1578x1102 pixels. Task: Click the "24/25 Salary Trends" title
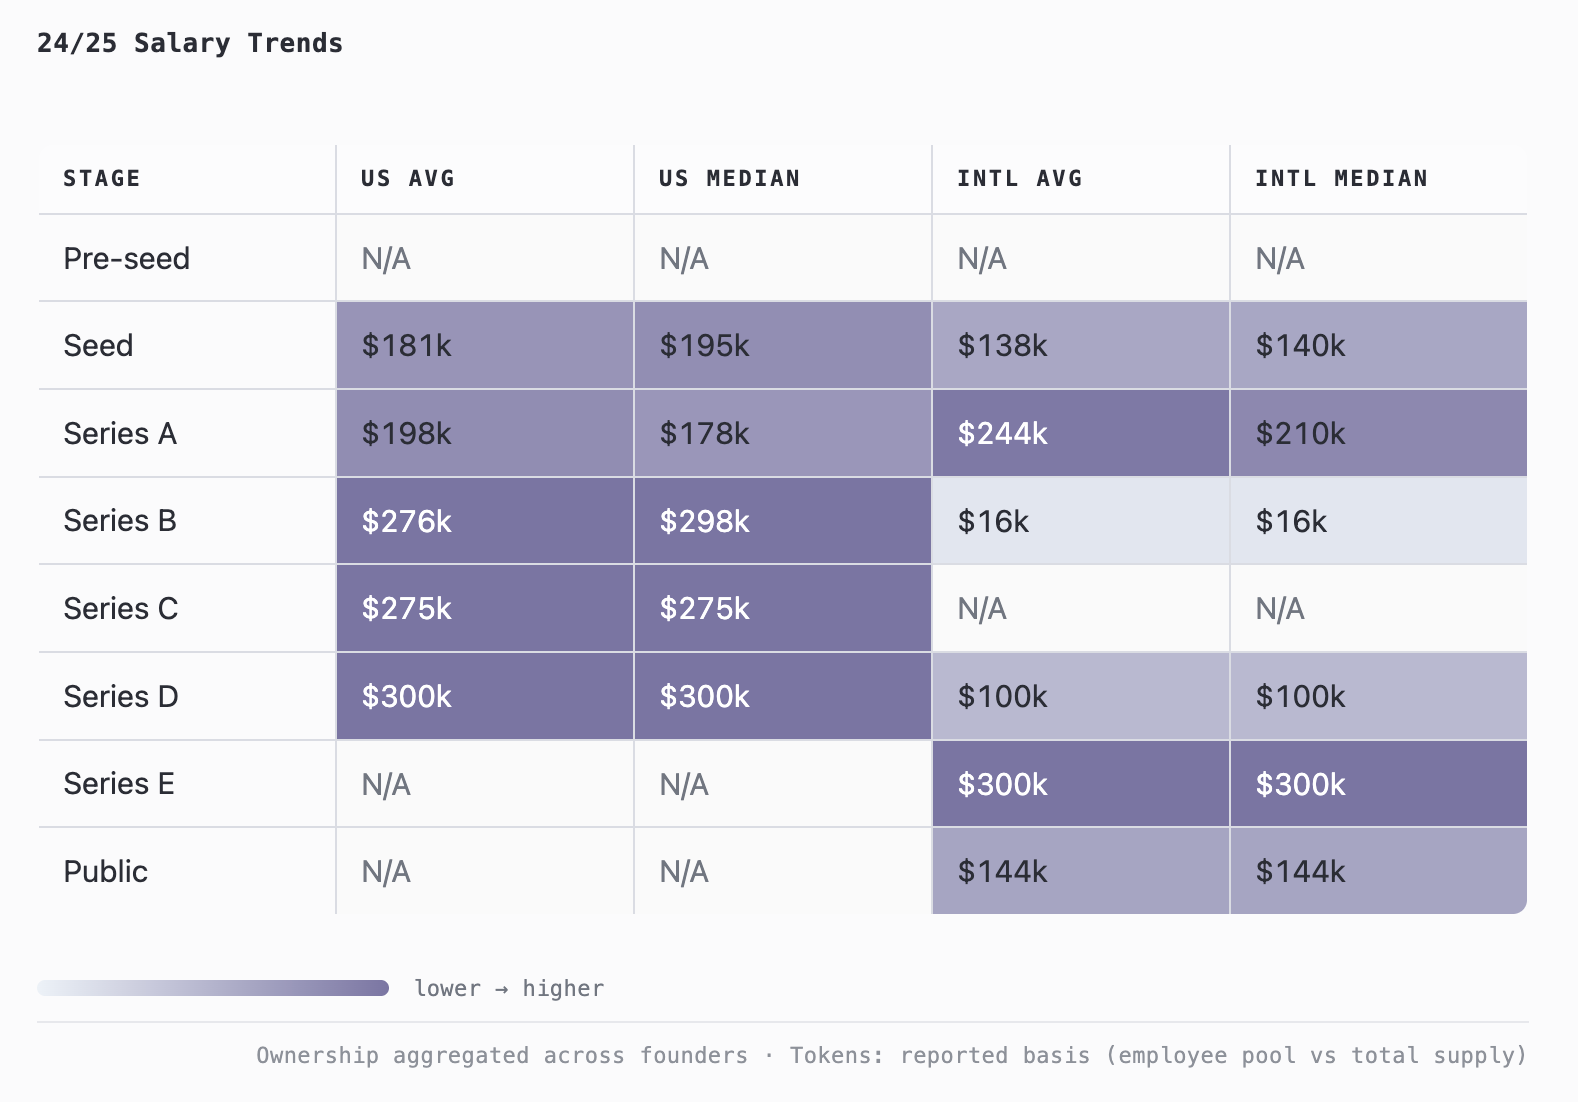[x=190, y=43]
